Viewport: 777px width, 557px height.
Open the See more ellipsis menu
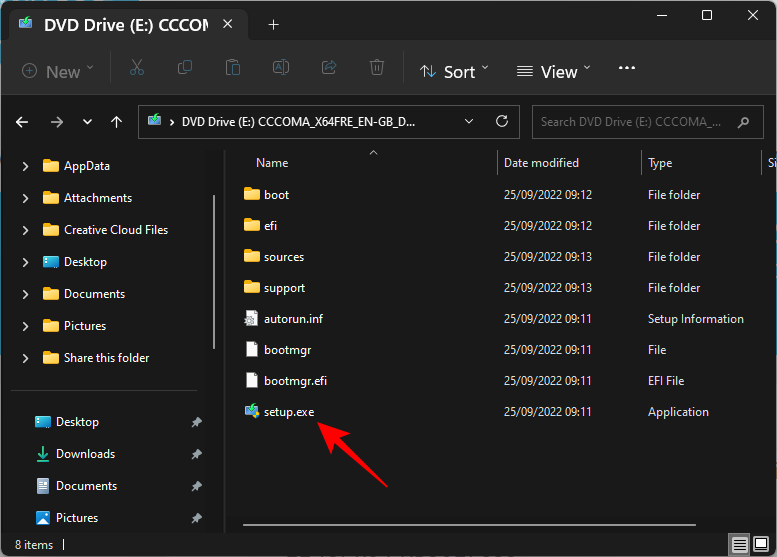[x=626, y=68]
